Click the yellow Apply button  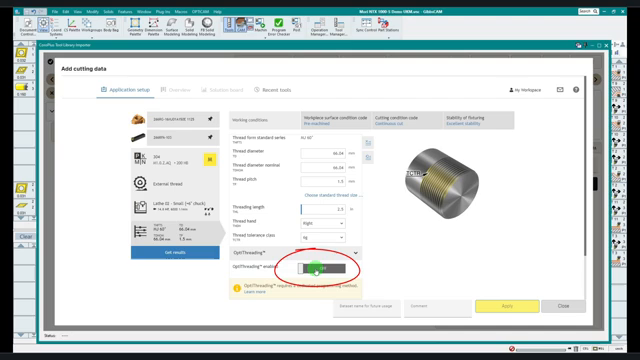507,306
